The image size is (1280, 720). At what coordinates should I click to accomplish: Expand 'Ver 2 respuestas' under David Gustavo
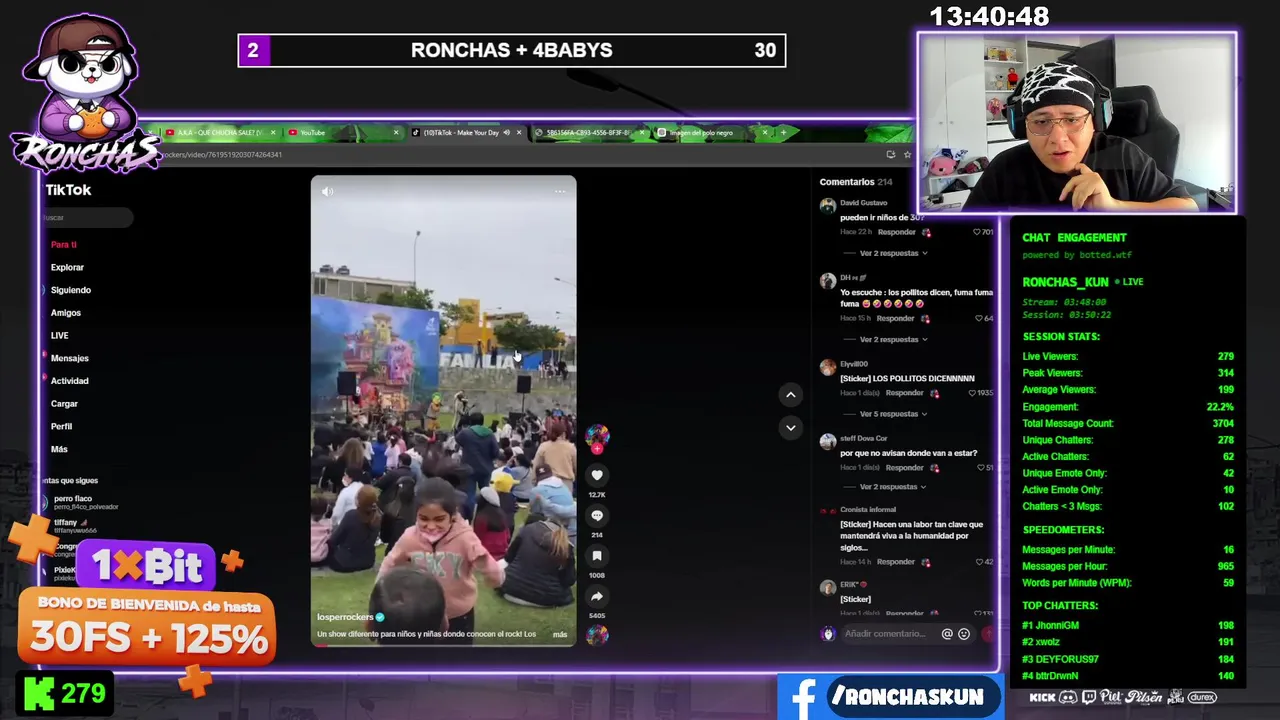coord(893,254)
